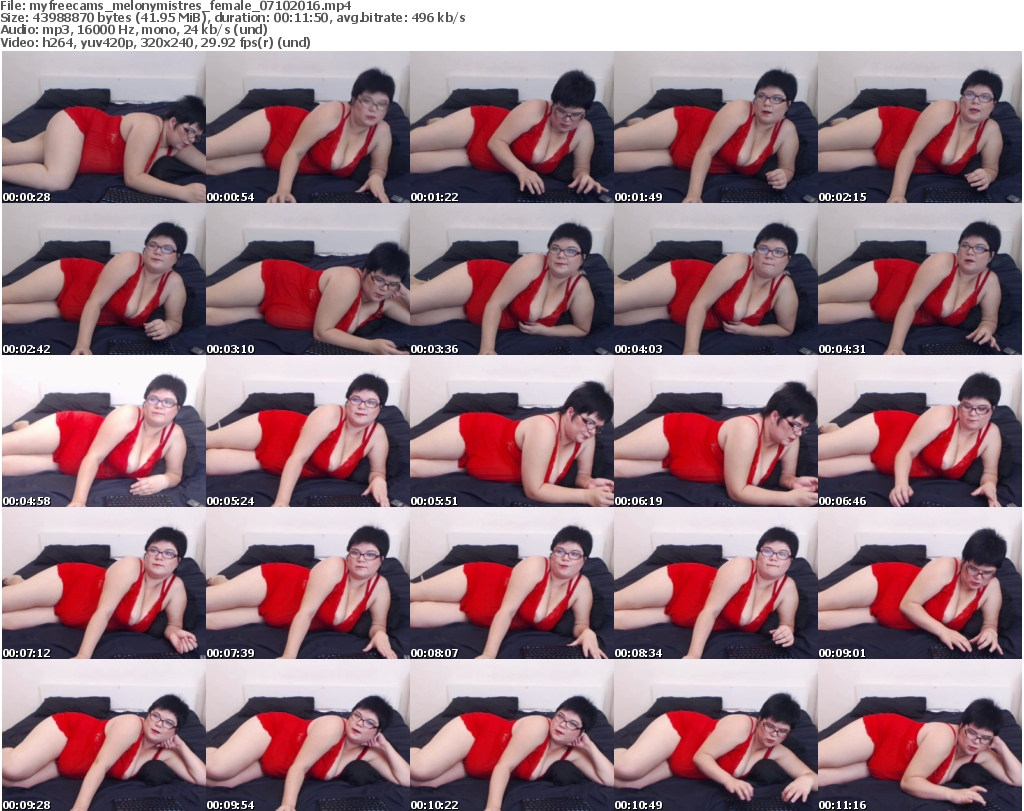Open the thumbnail stamped 00:03:10
The height and width of the screenshot is (811, 1024).
point(308,279)
